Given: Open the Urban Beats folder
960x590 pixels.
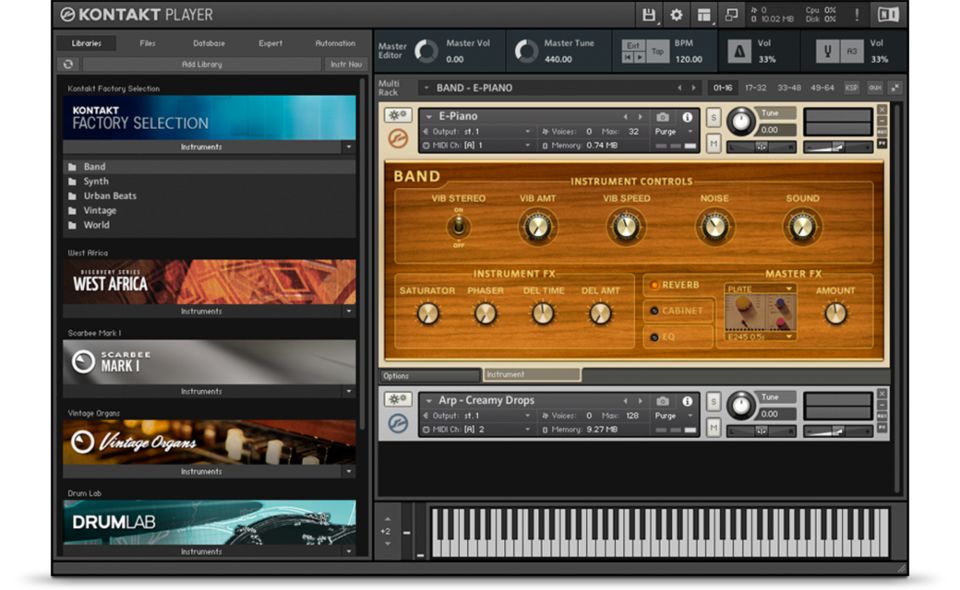Looking at the screenshot, I should (110, 196).
